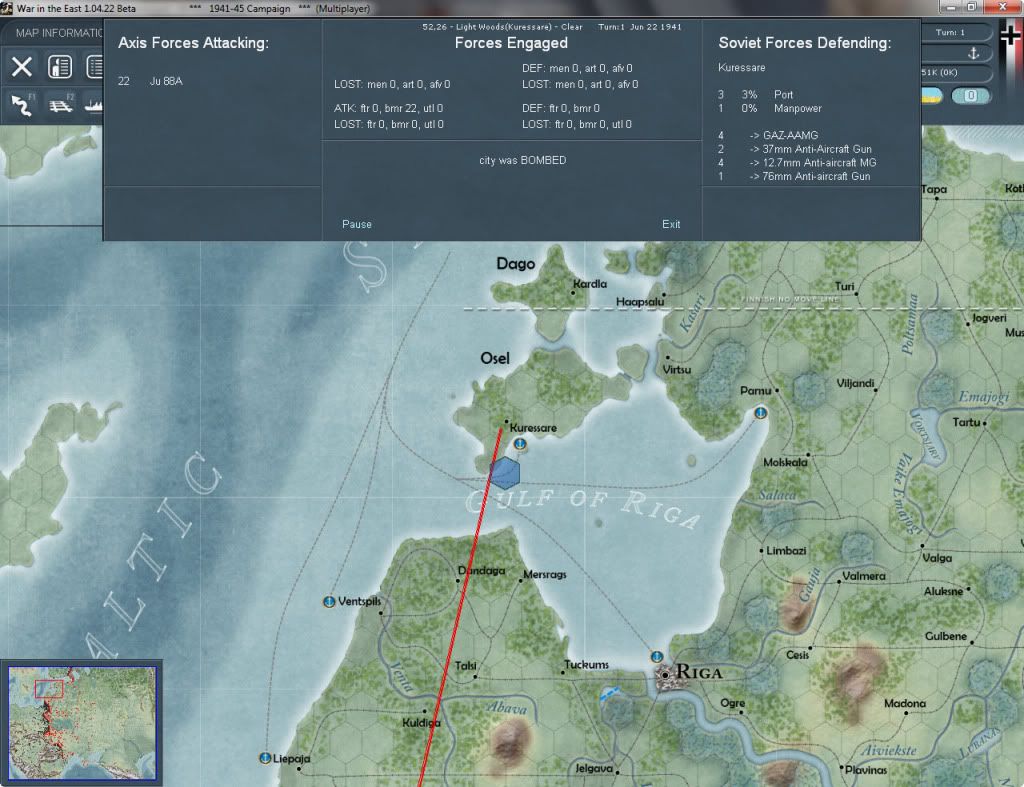
Task: Click the '0' indicator pill top-right
Action: [x=970, y=96]
